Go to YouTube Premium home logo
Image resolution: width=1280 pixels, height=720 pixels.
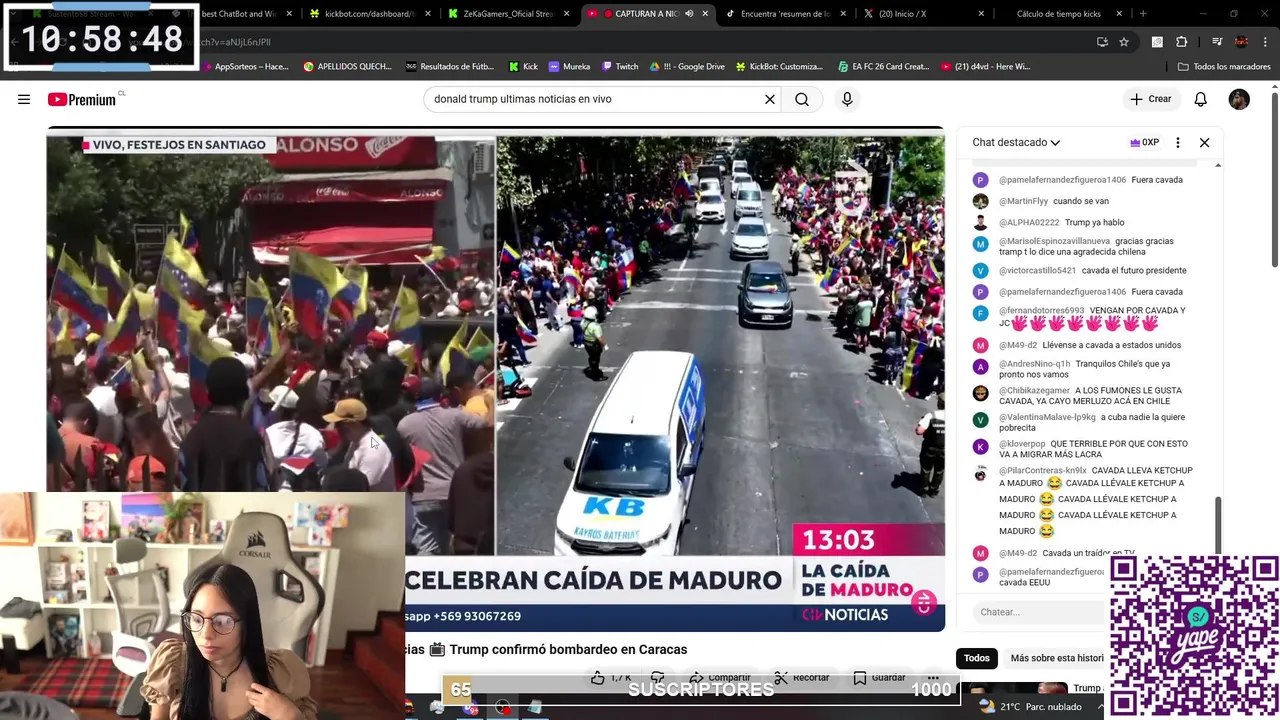coord(84,99)
